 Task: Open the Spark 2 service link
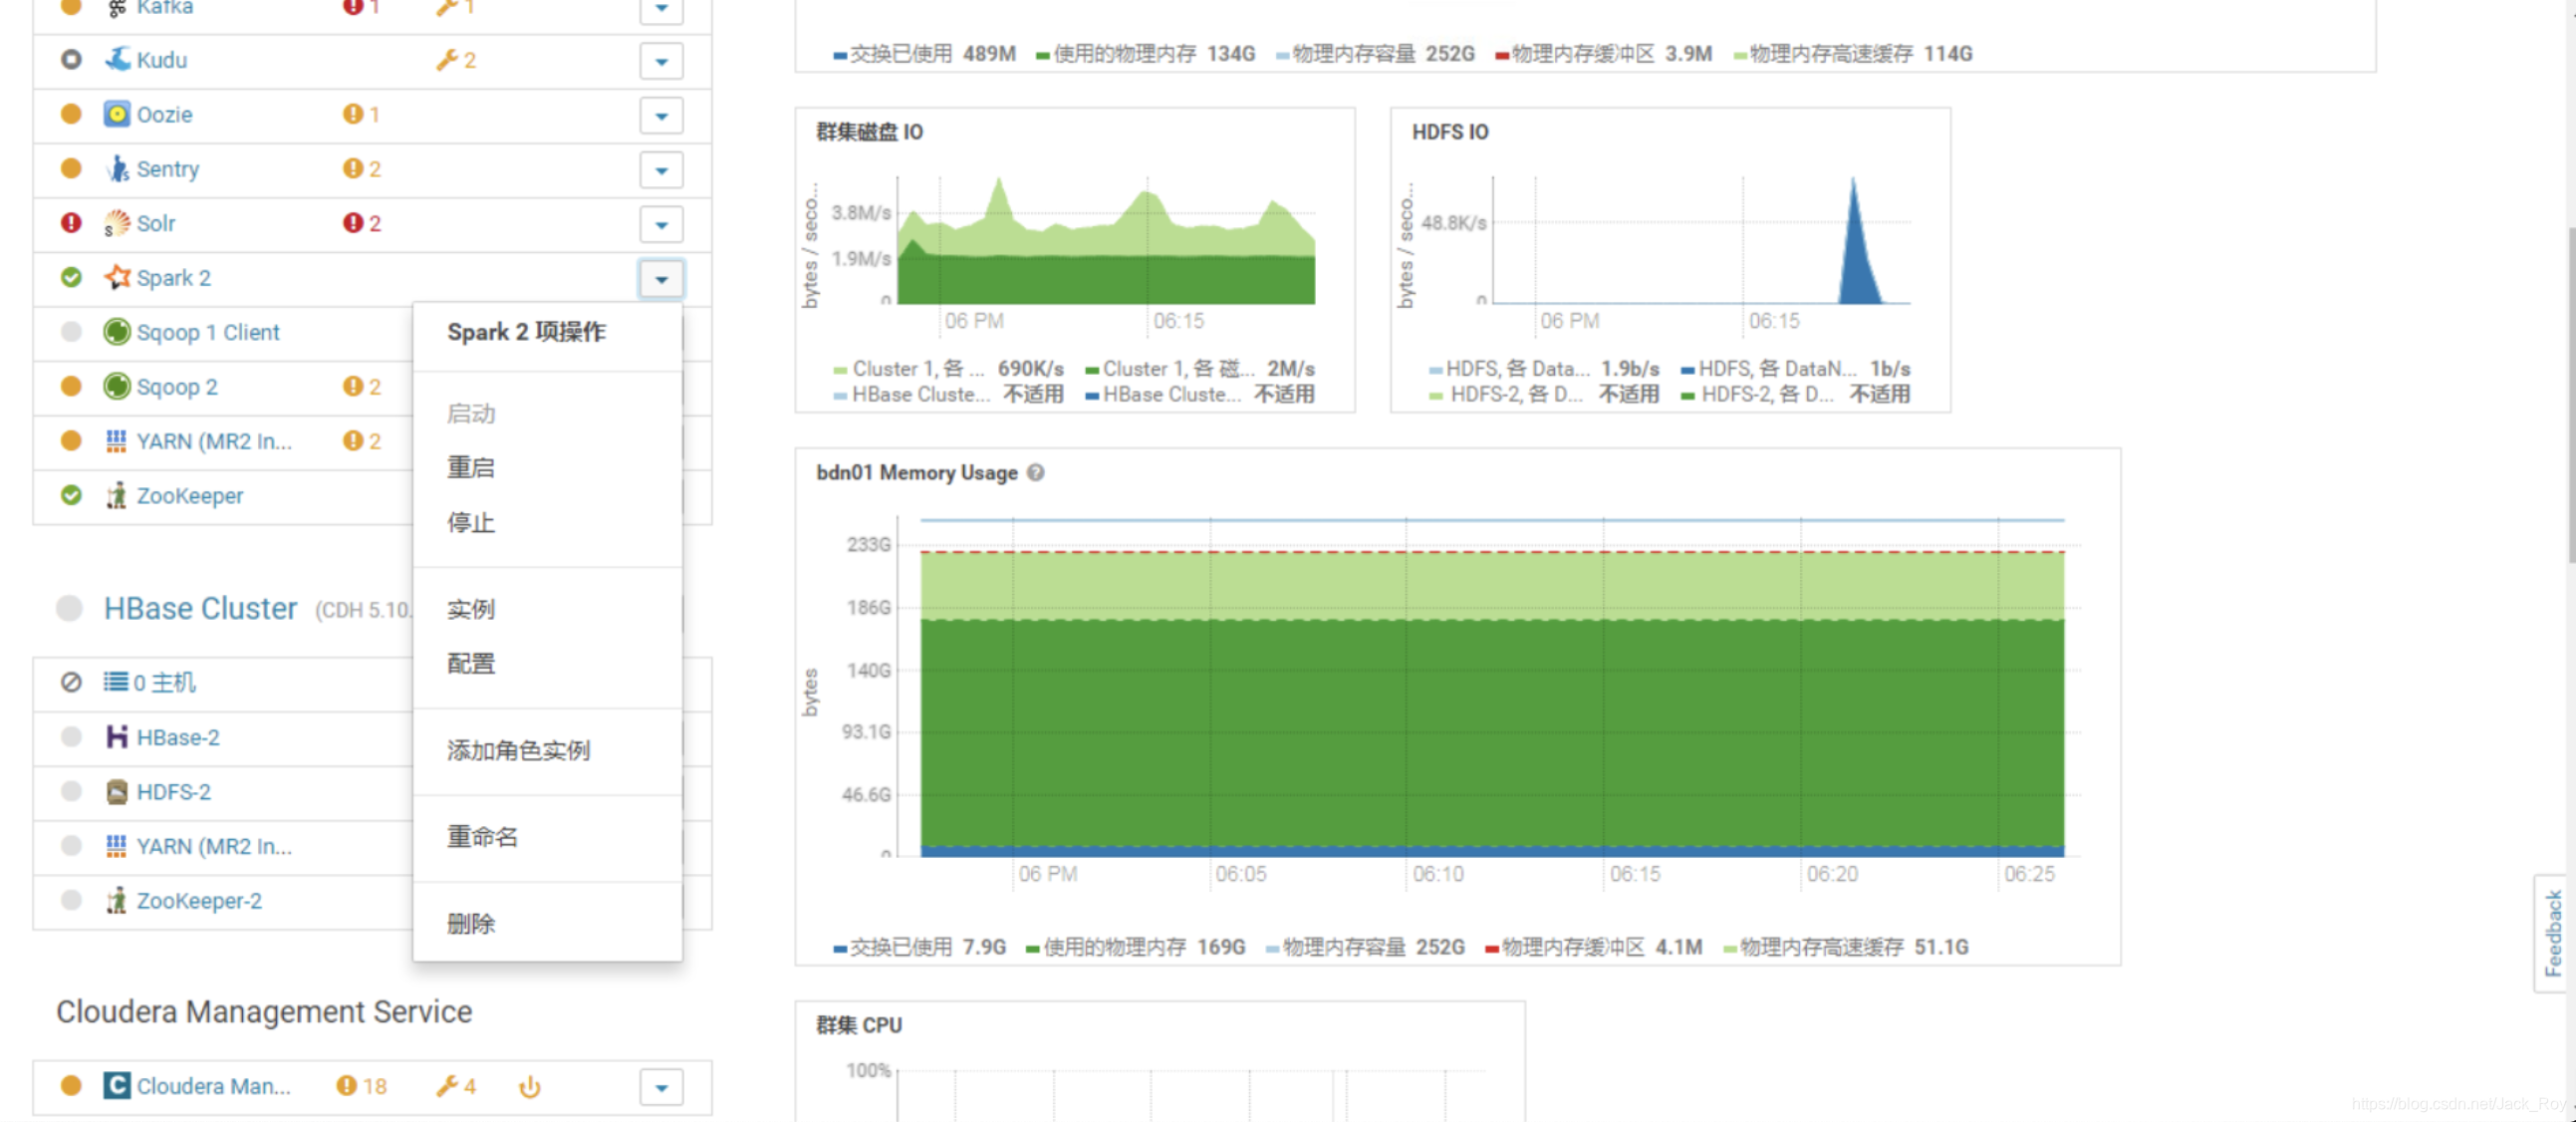[174, 277]
